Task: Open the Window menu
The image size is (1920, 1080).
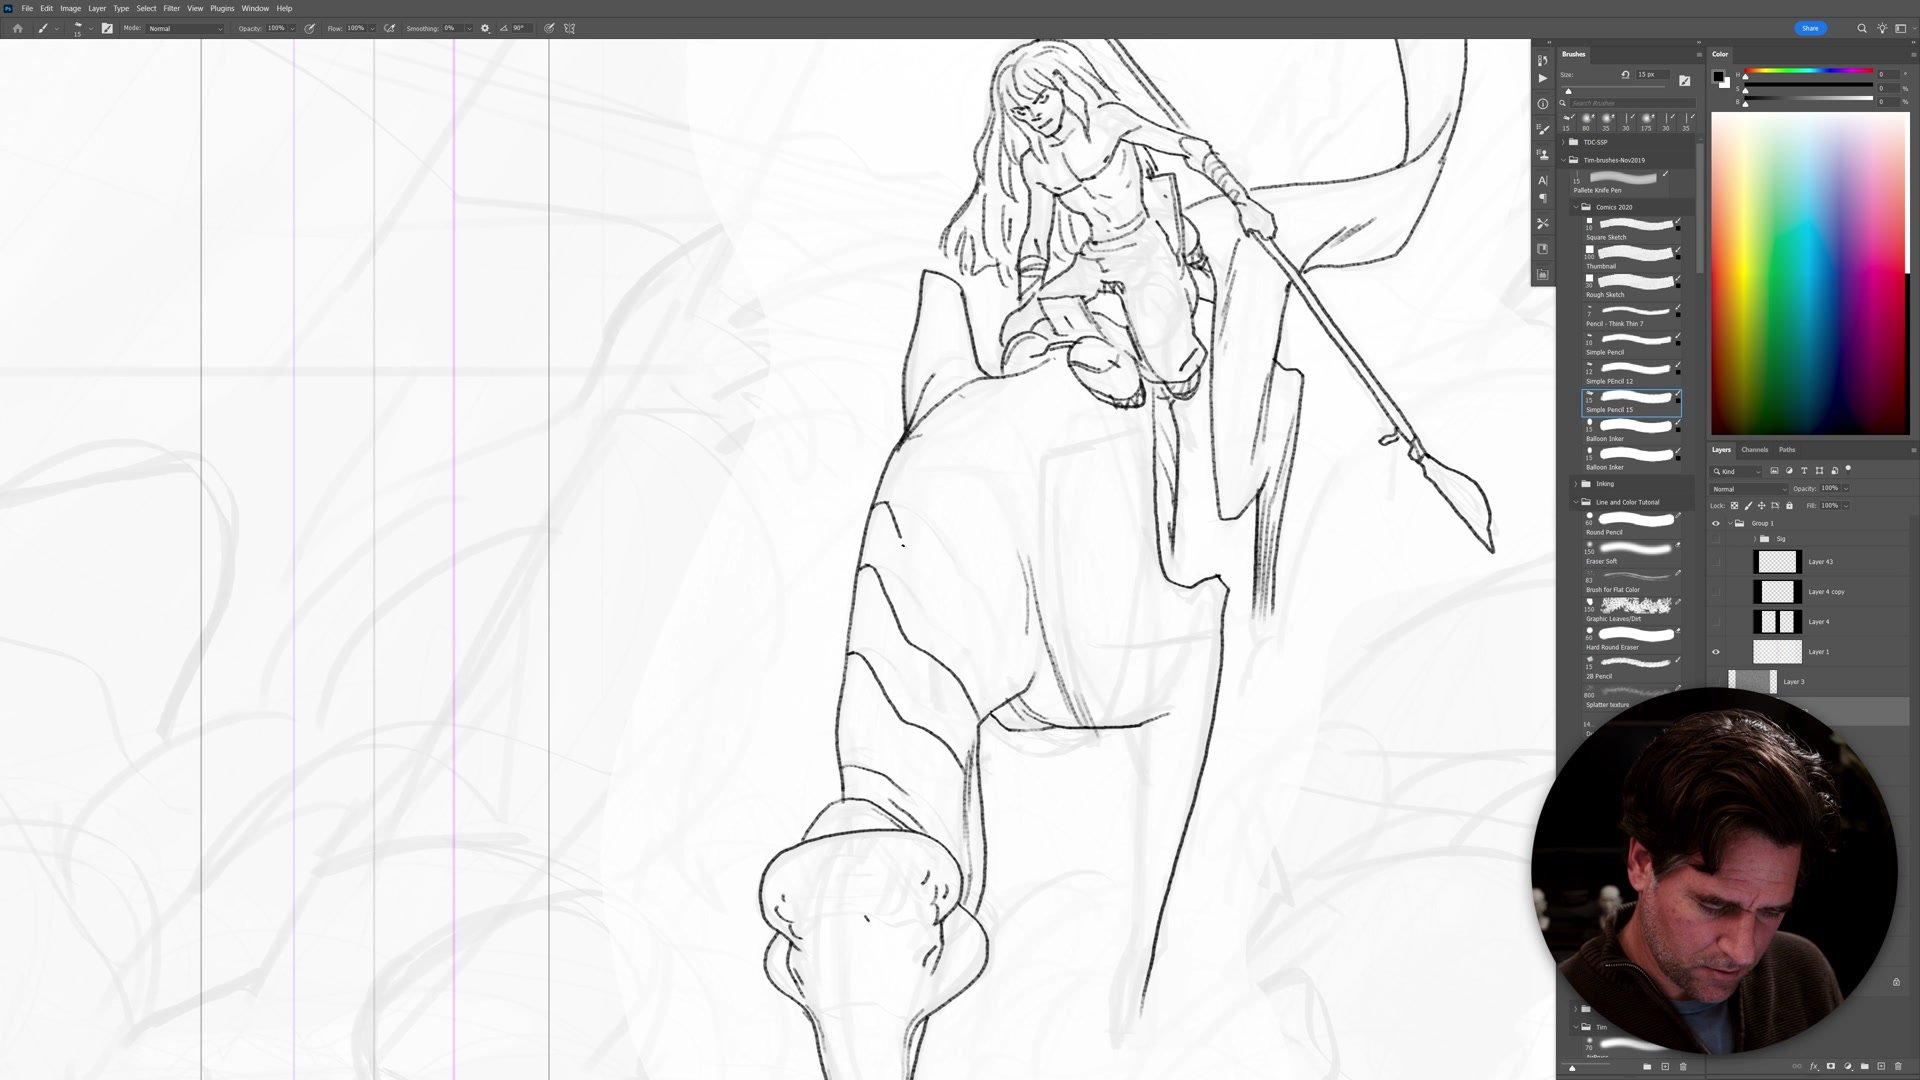Action: (x=255, y=8)
